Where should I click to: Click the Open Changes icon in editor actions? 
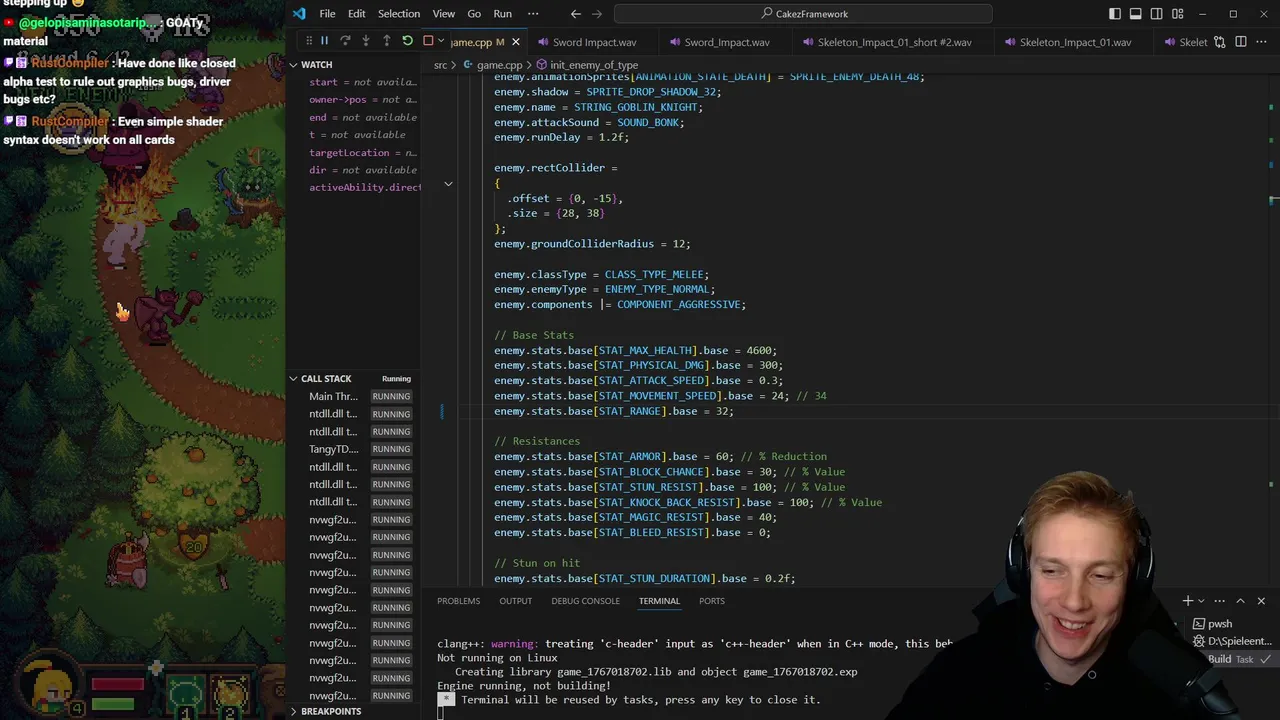[x=1219, y=42]
